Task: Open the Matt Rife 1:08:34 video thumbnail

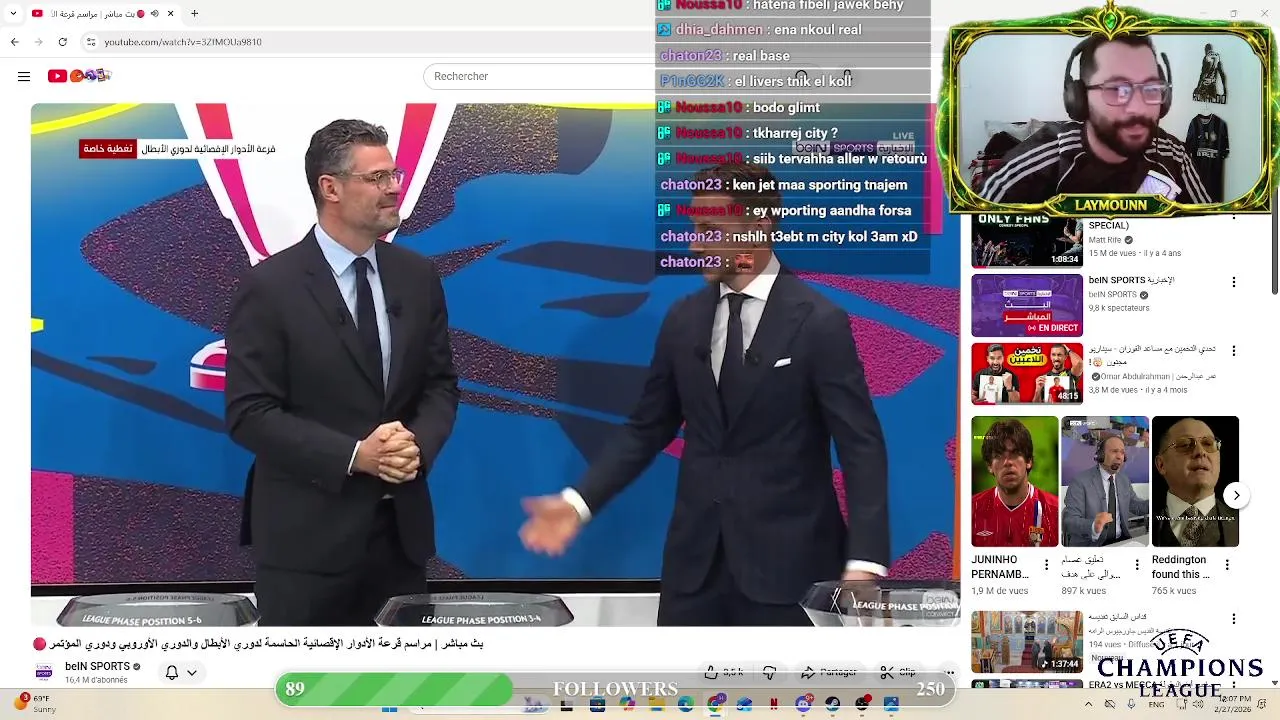Action: pyautogui.click(x=1027, y=241)
